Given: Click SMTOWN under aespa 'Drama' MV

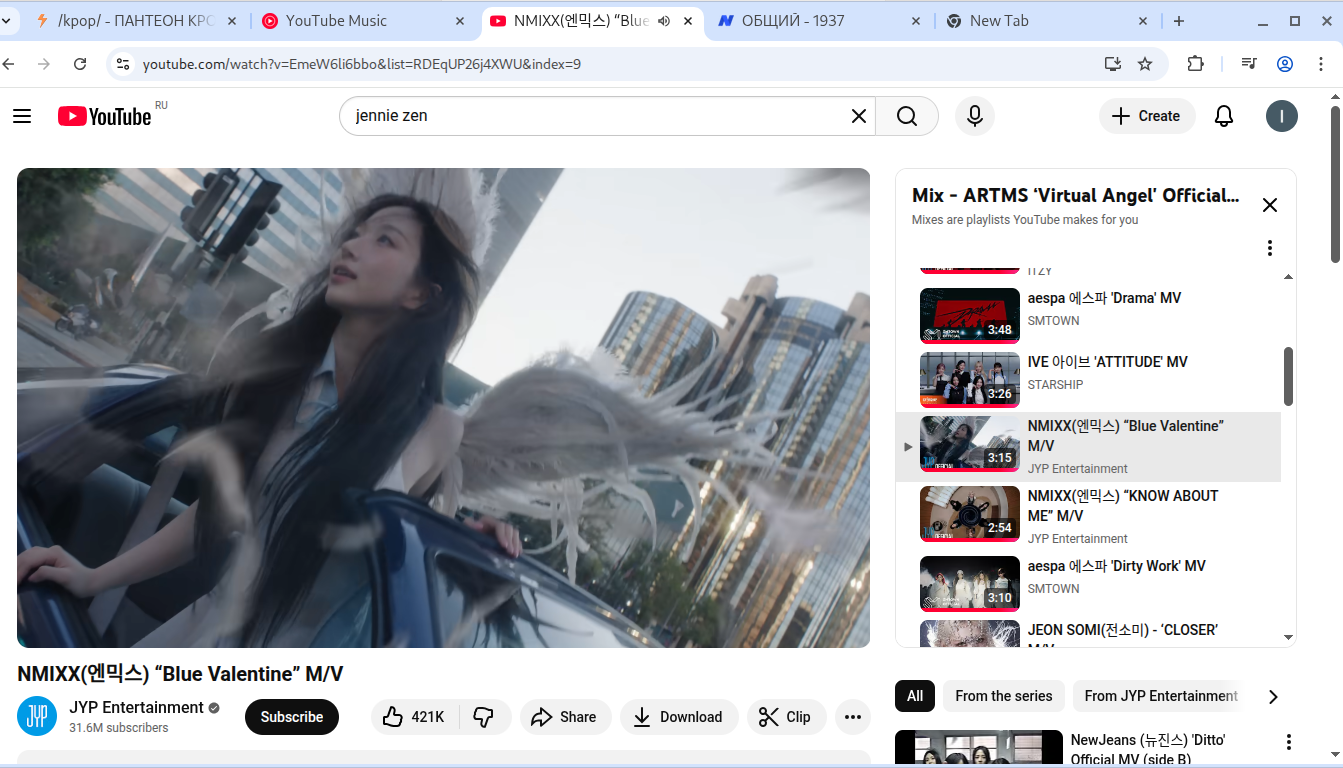Looking at the screenshot, I should (x=1054, y=321).
